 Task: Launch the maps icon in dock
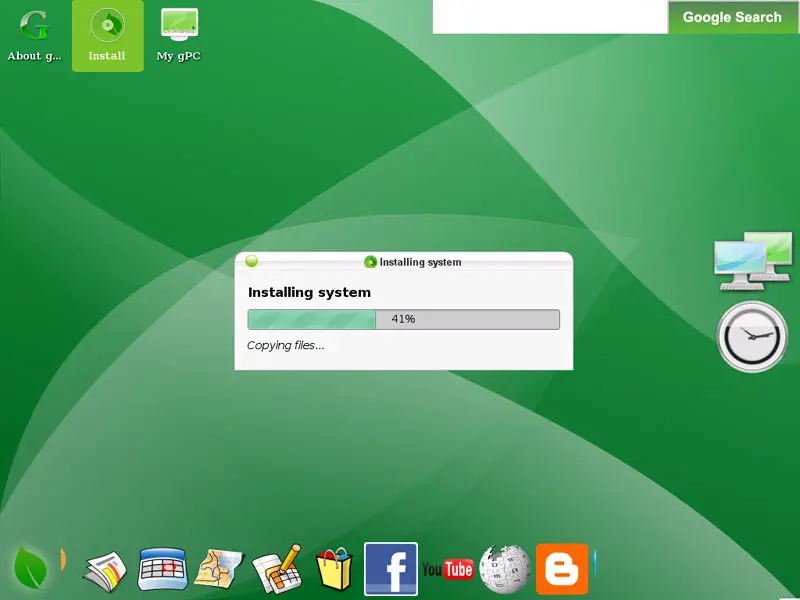coord(219,569)
